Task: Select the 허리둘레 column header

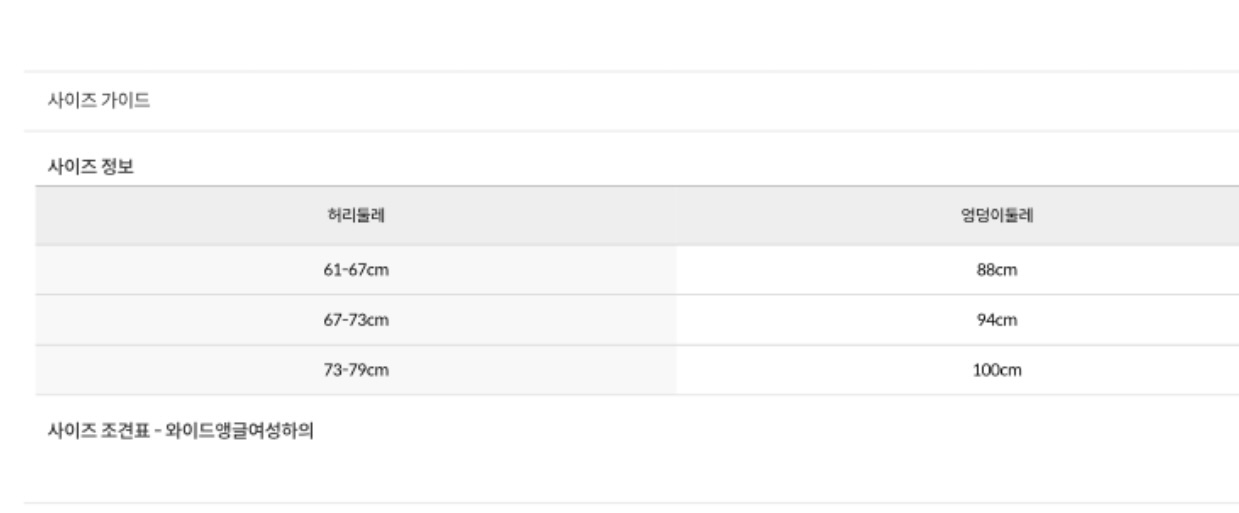Action: tap(356, 216)
